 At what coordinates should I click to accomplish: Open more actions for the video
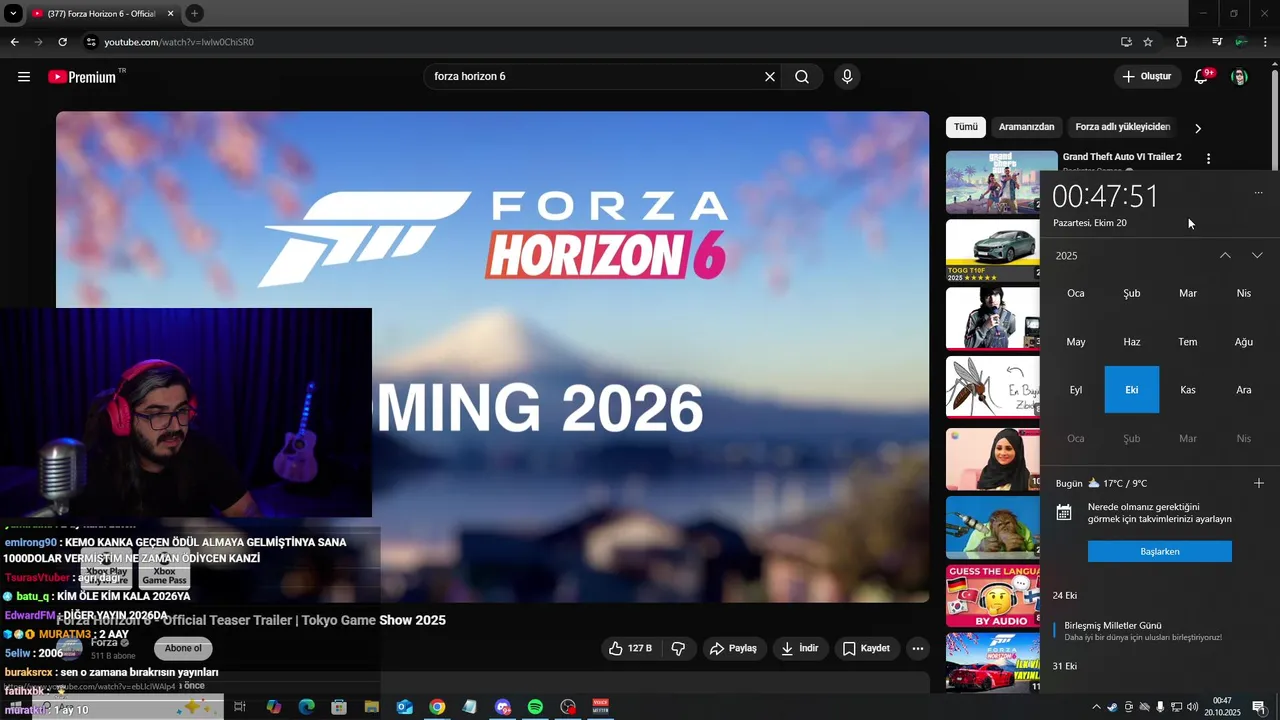(918, 648)
